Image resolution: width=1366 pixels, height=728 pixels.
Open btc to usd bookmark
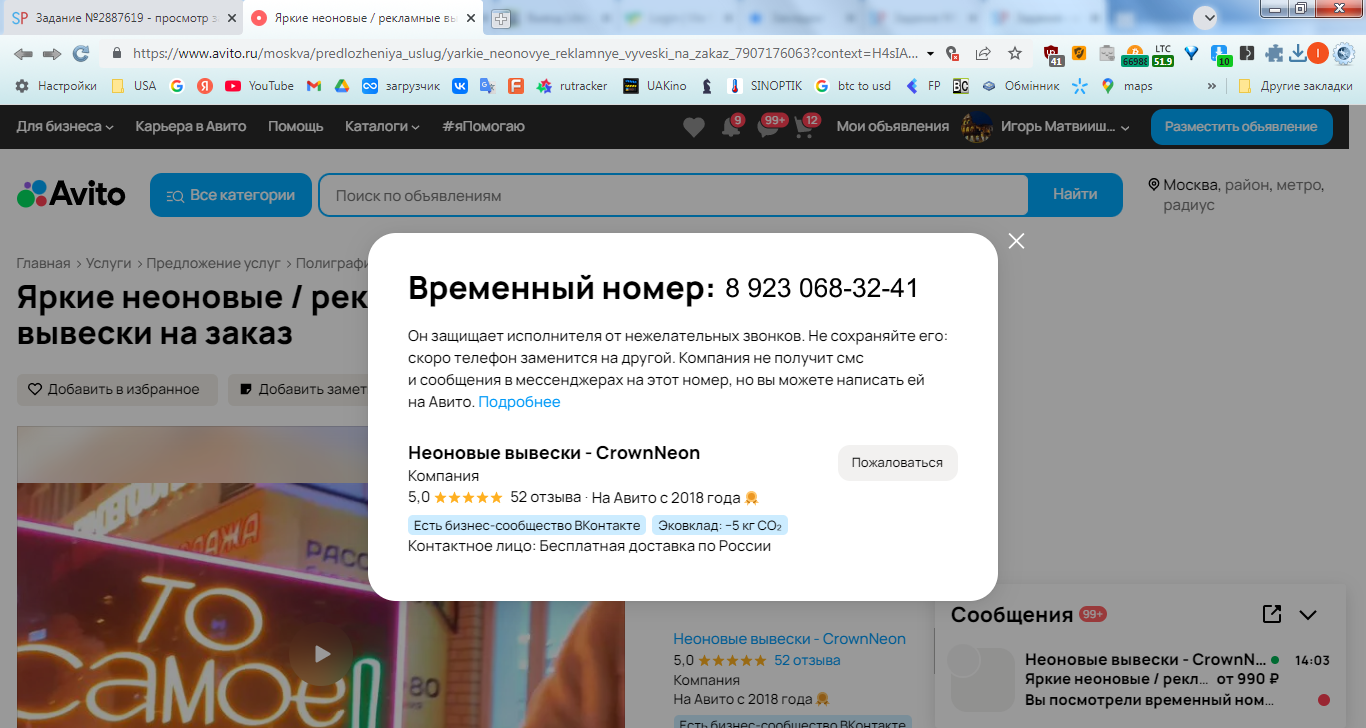pos(852,86)
